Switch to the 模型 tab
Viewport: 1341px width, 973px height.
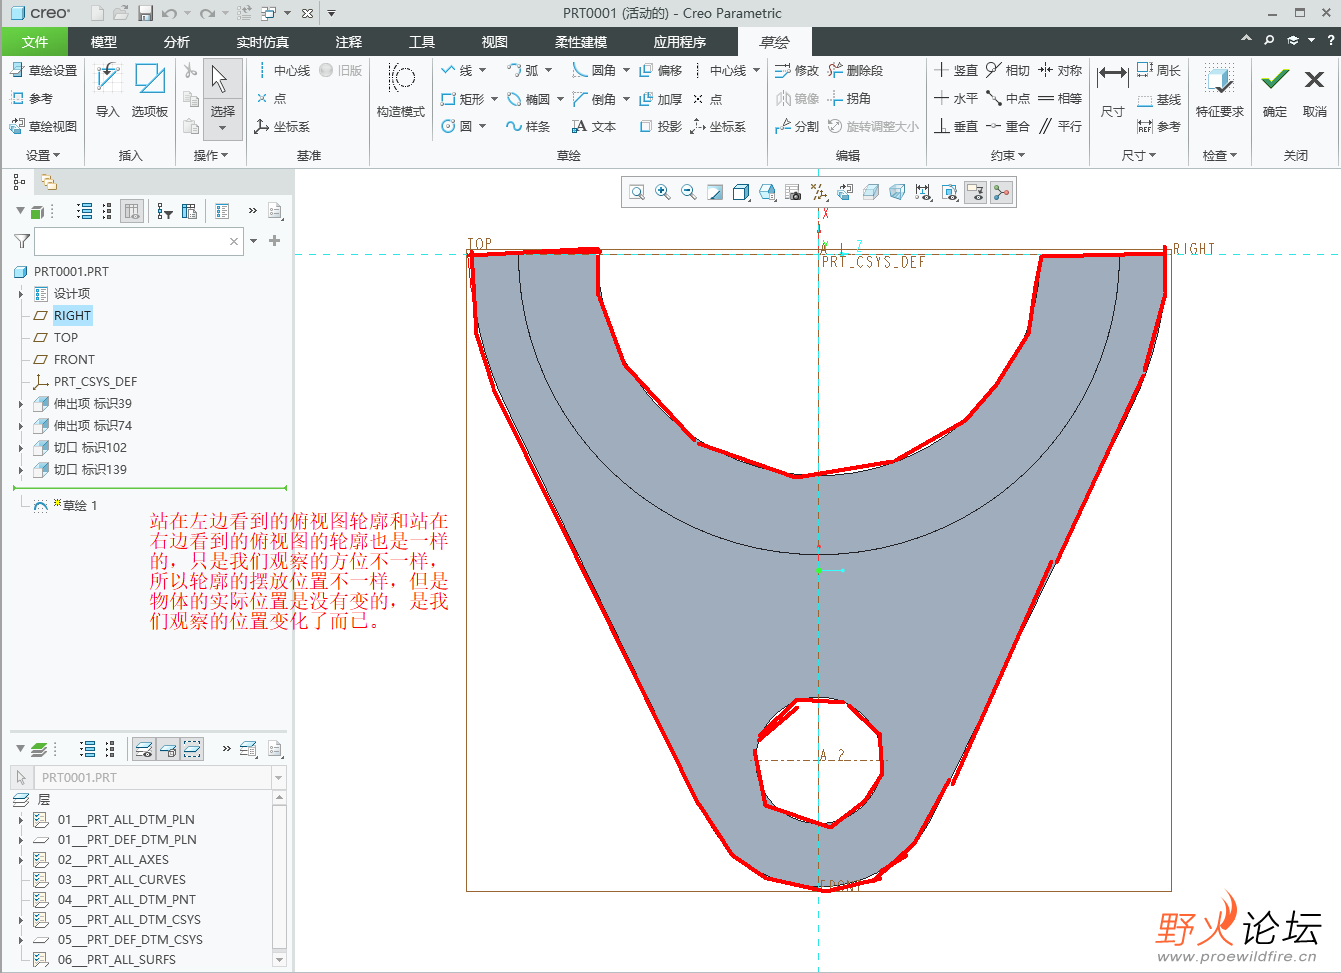point(104,42)
